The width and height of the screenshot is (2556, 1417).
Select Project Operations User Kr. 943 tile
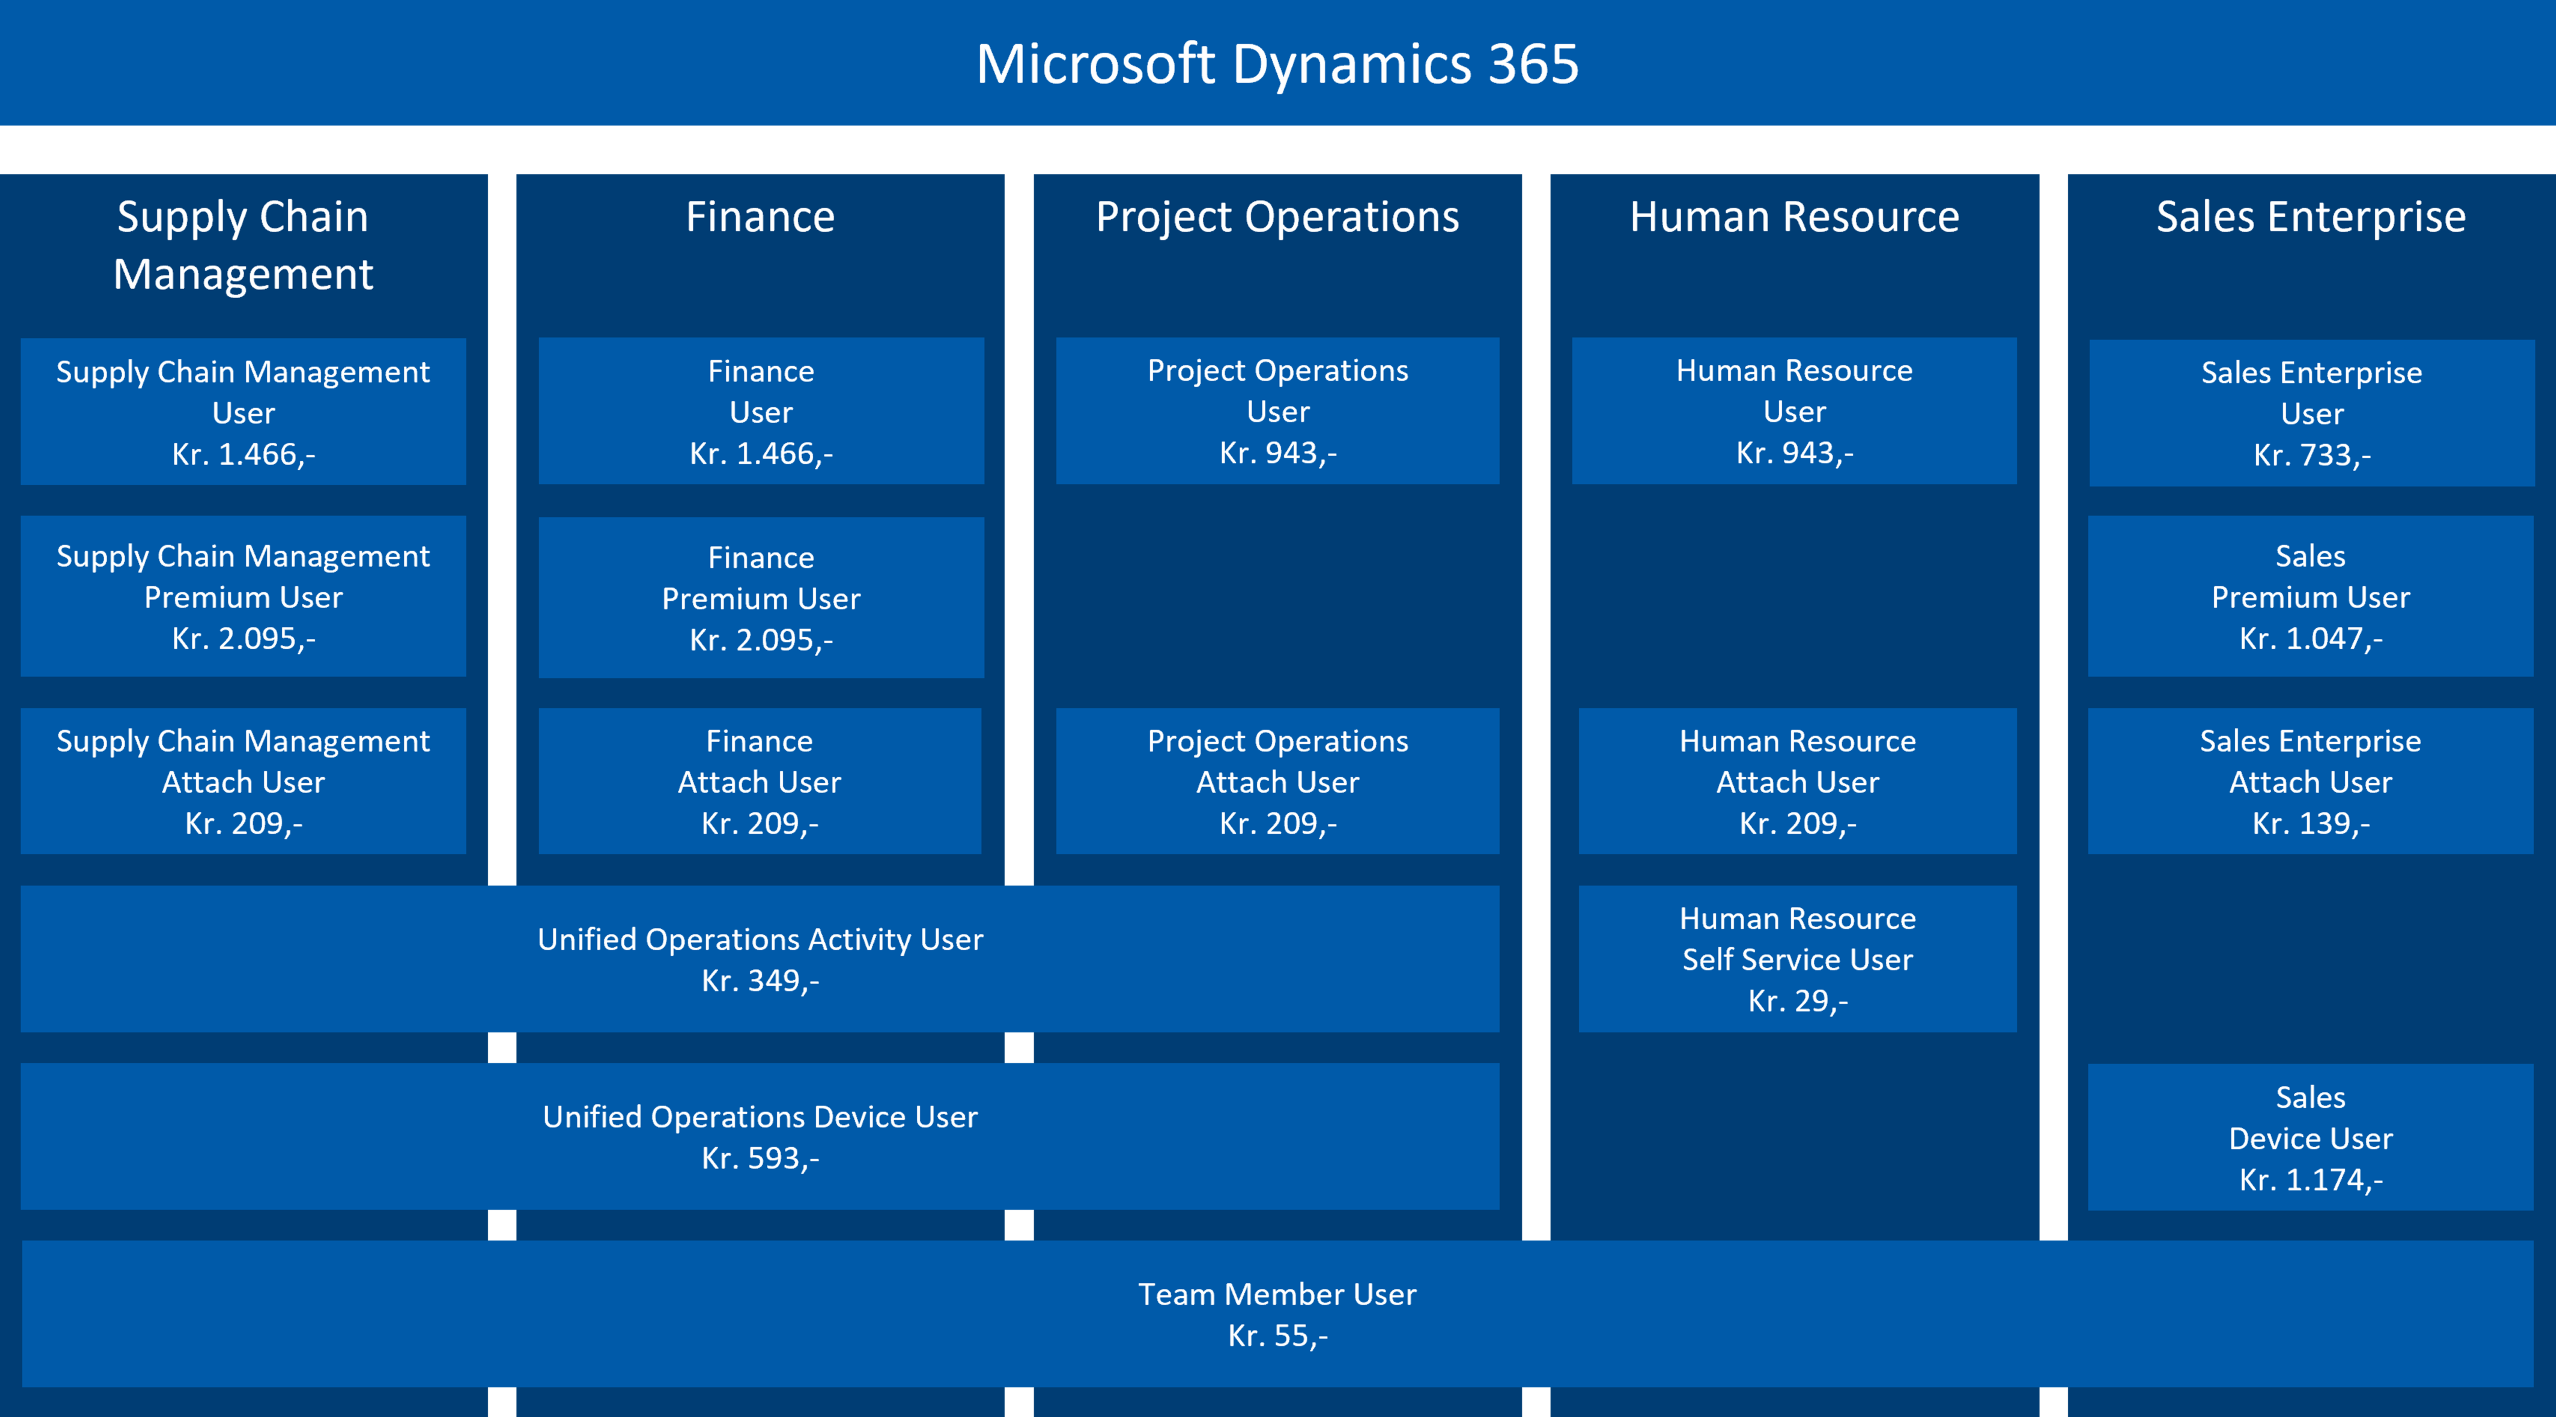click(1277, 411)
